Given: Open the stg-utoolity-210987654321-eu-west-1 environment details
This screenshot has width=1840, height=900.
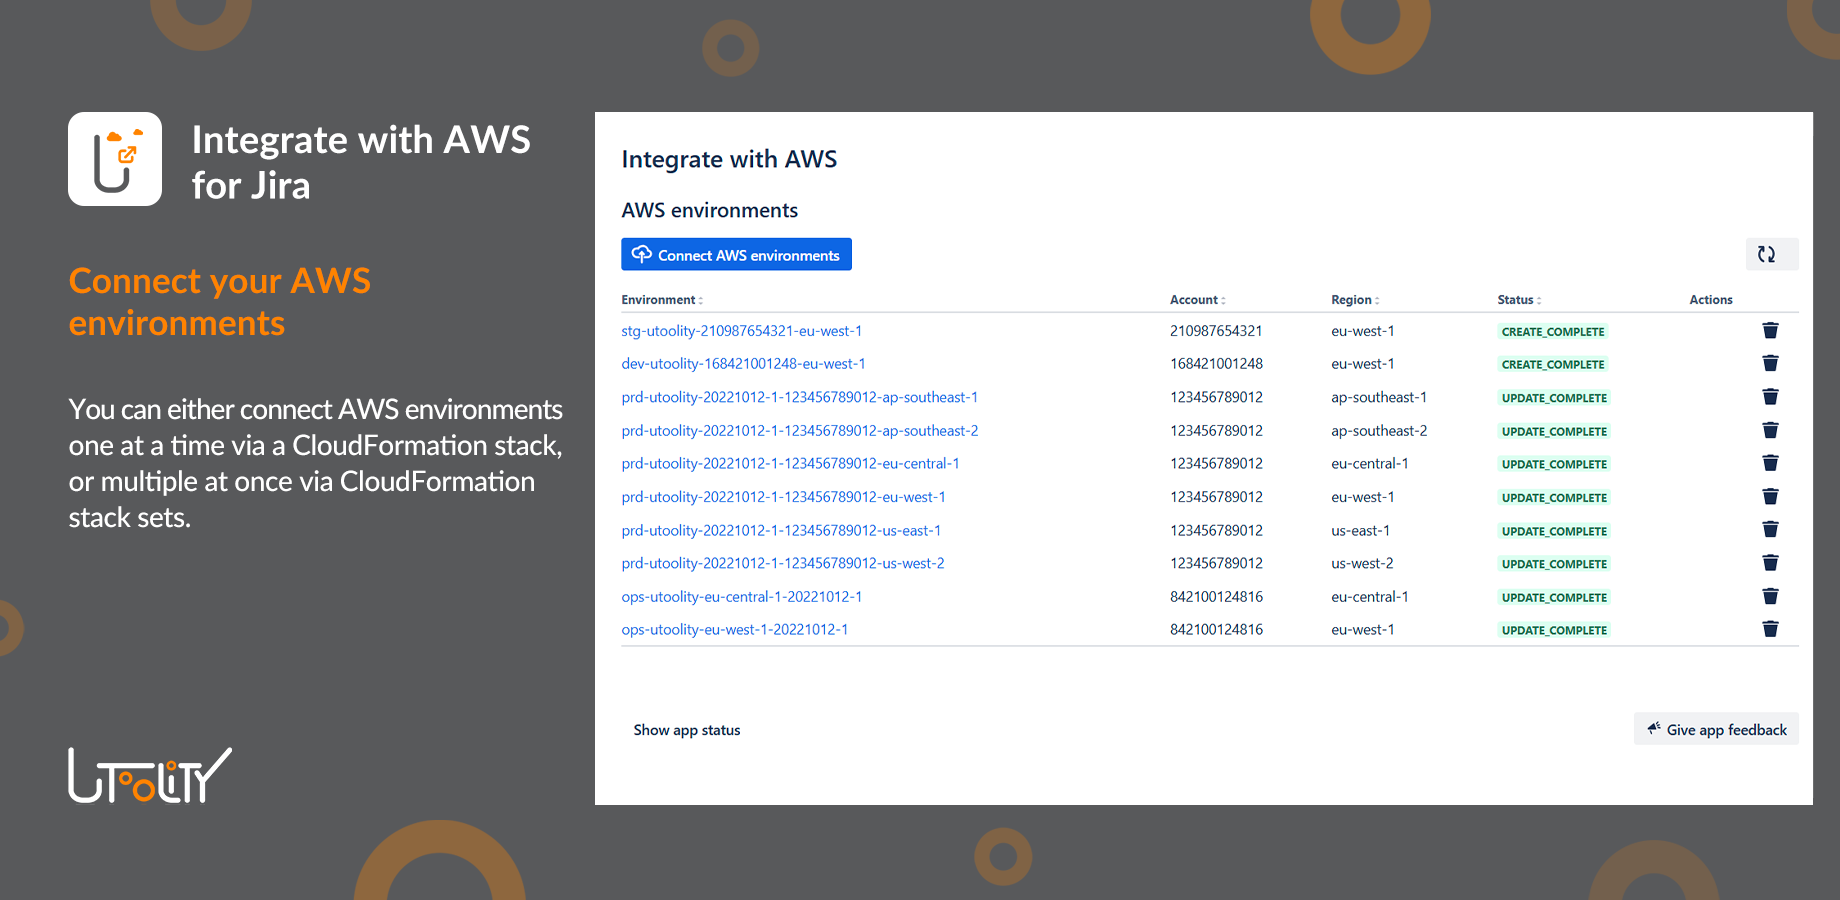Looking at the screenshot, I should point(742,330).
